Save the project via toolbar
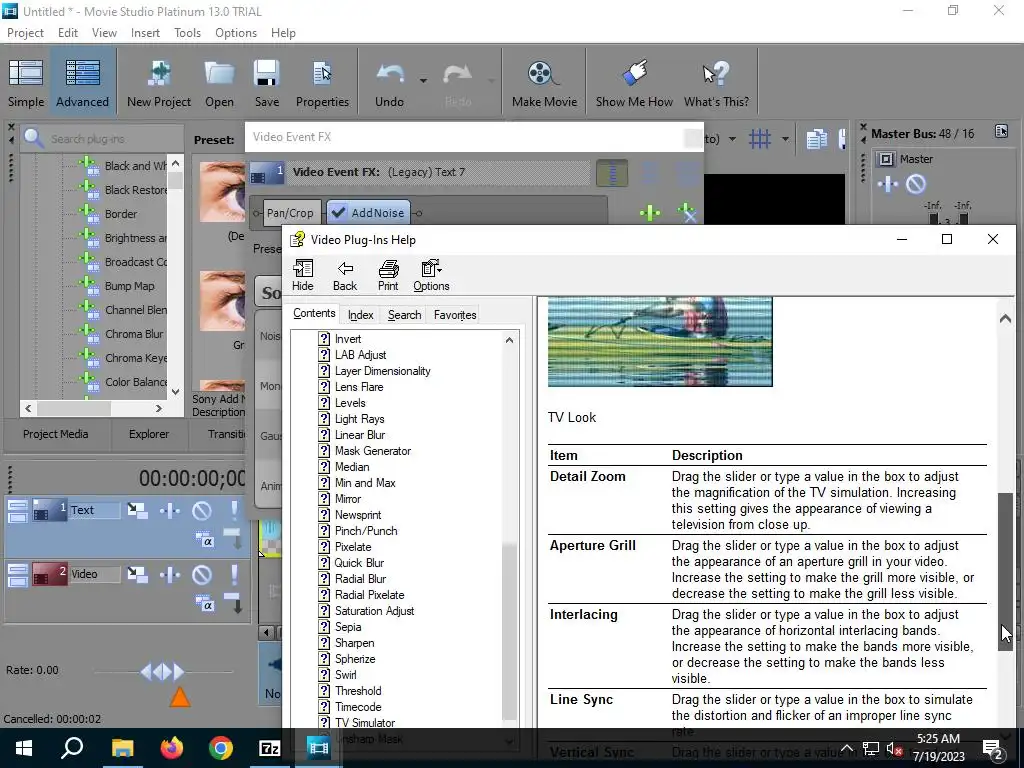 point(266,82)
